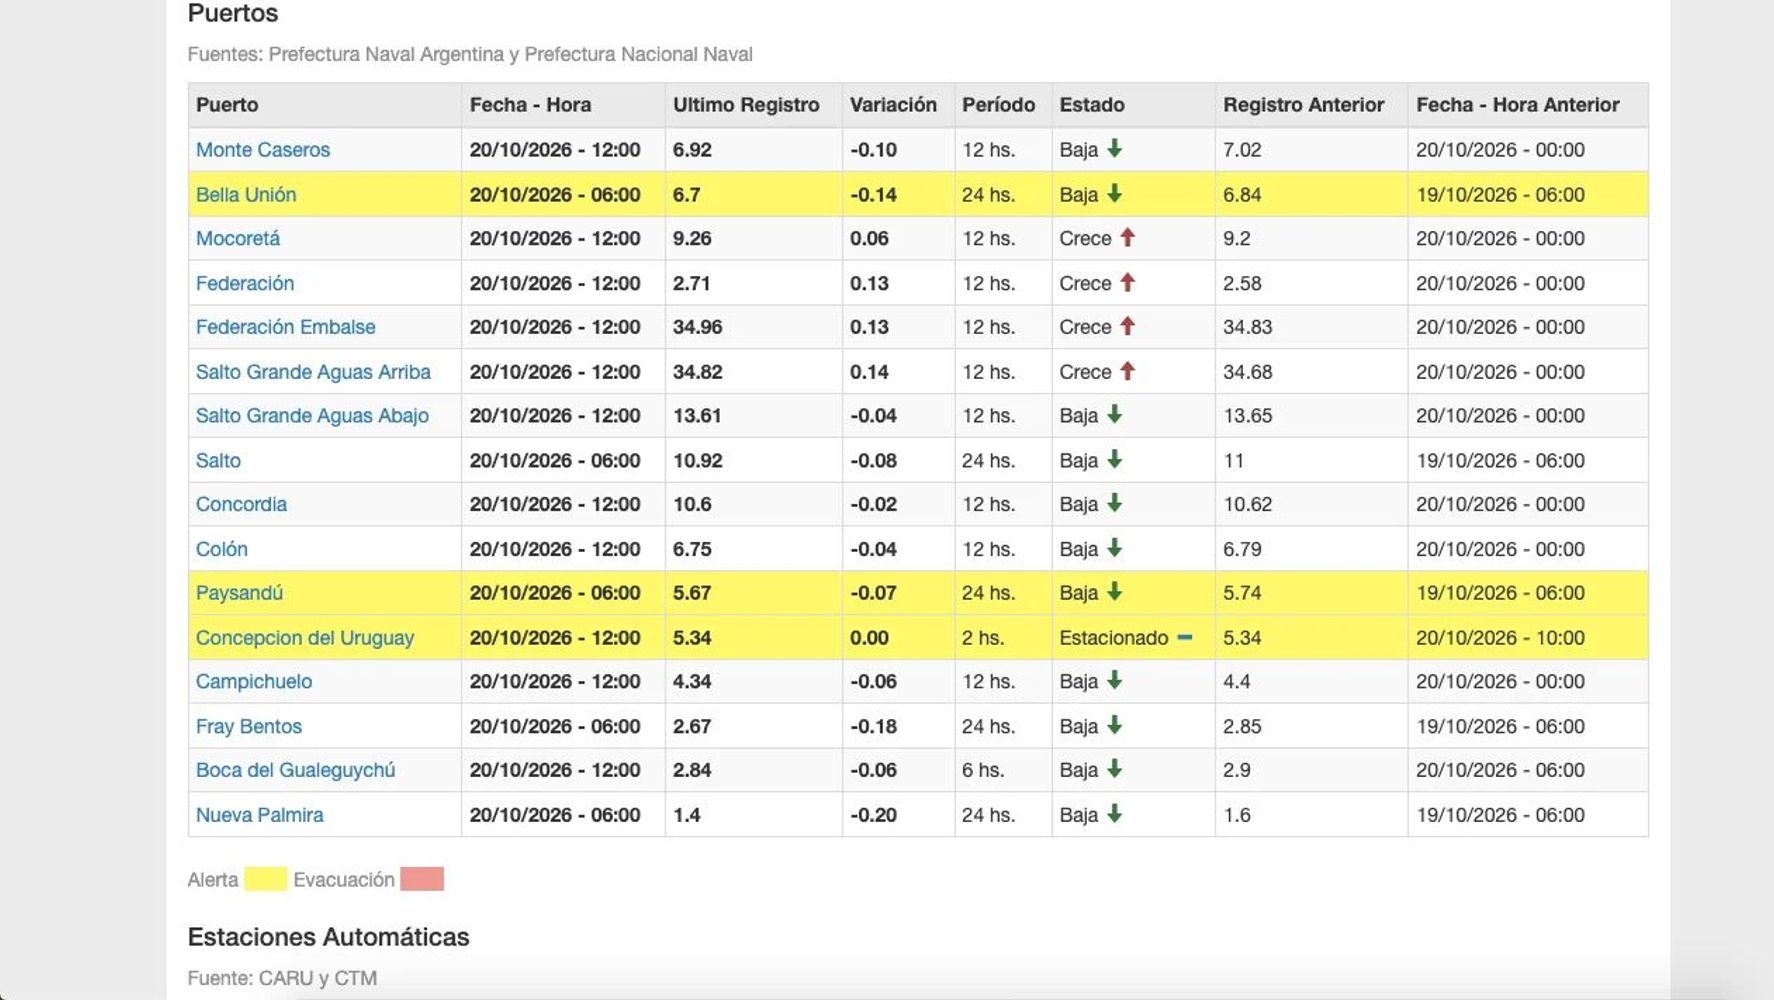This screenshot has width=1774, height=1000.
Task: Open the Paysandú port link
Action: 239,593
